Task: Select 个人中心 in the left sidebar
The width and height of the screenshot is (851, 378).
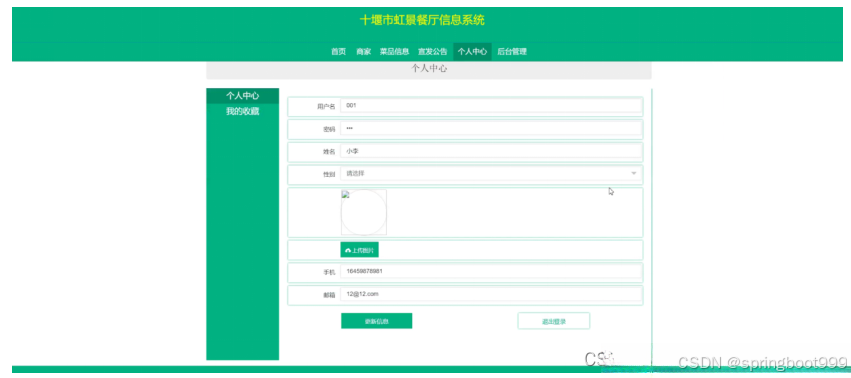Action: point(243,96)
